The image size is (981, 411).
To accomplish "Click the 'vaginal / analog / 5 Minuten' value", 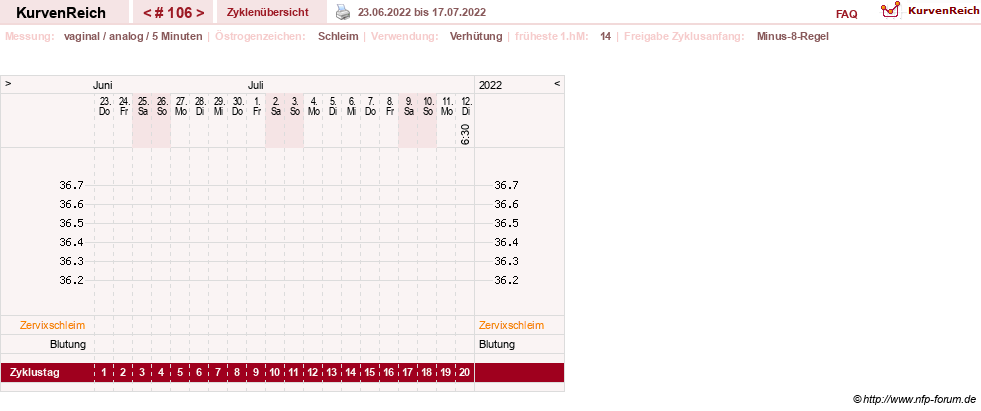I will click(133, 36).
